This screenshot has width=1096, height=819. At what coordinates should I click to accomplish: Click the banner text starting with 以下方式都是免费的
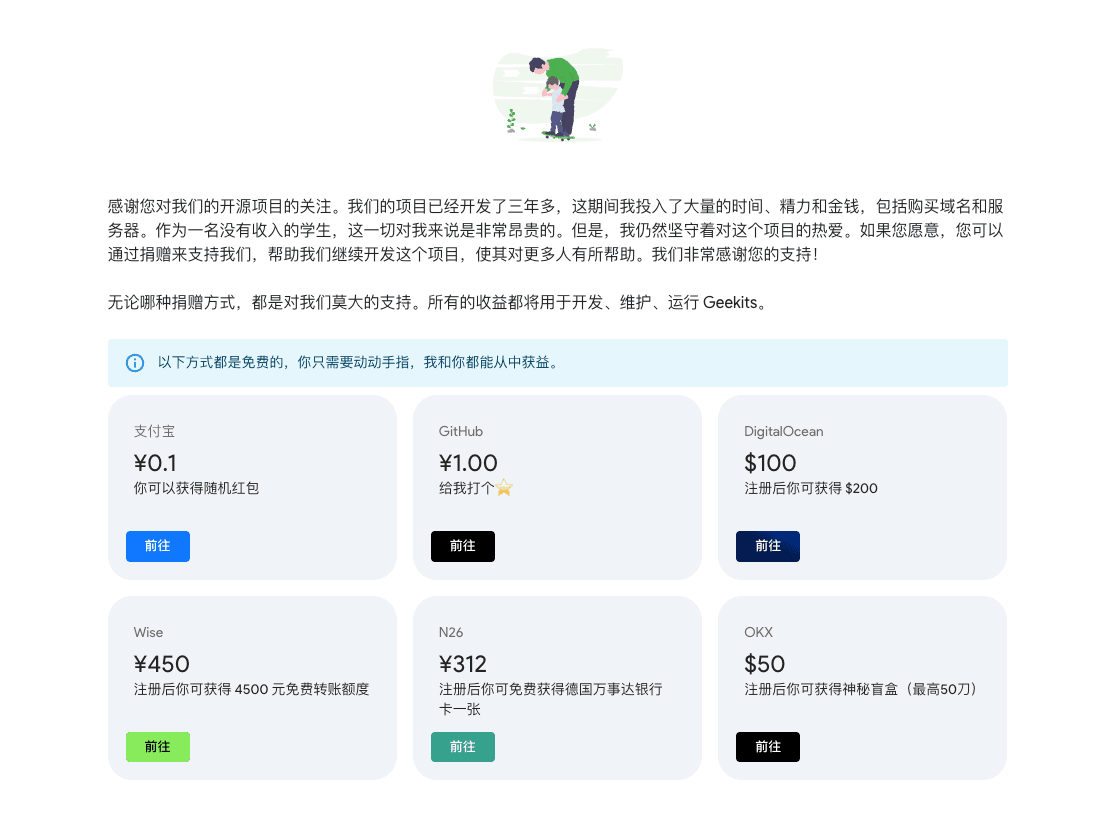tap(357, 363)
